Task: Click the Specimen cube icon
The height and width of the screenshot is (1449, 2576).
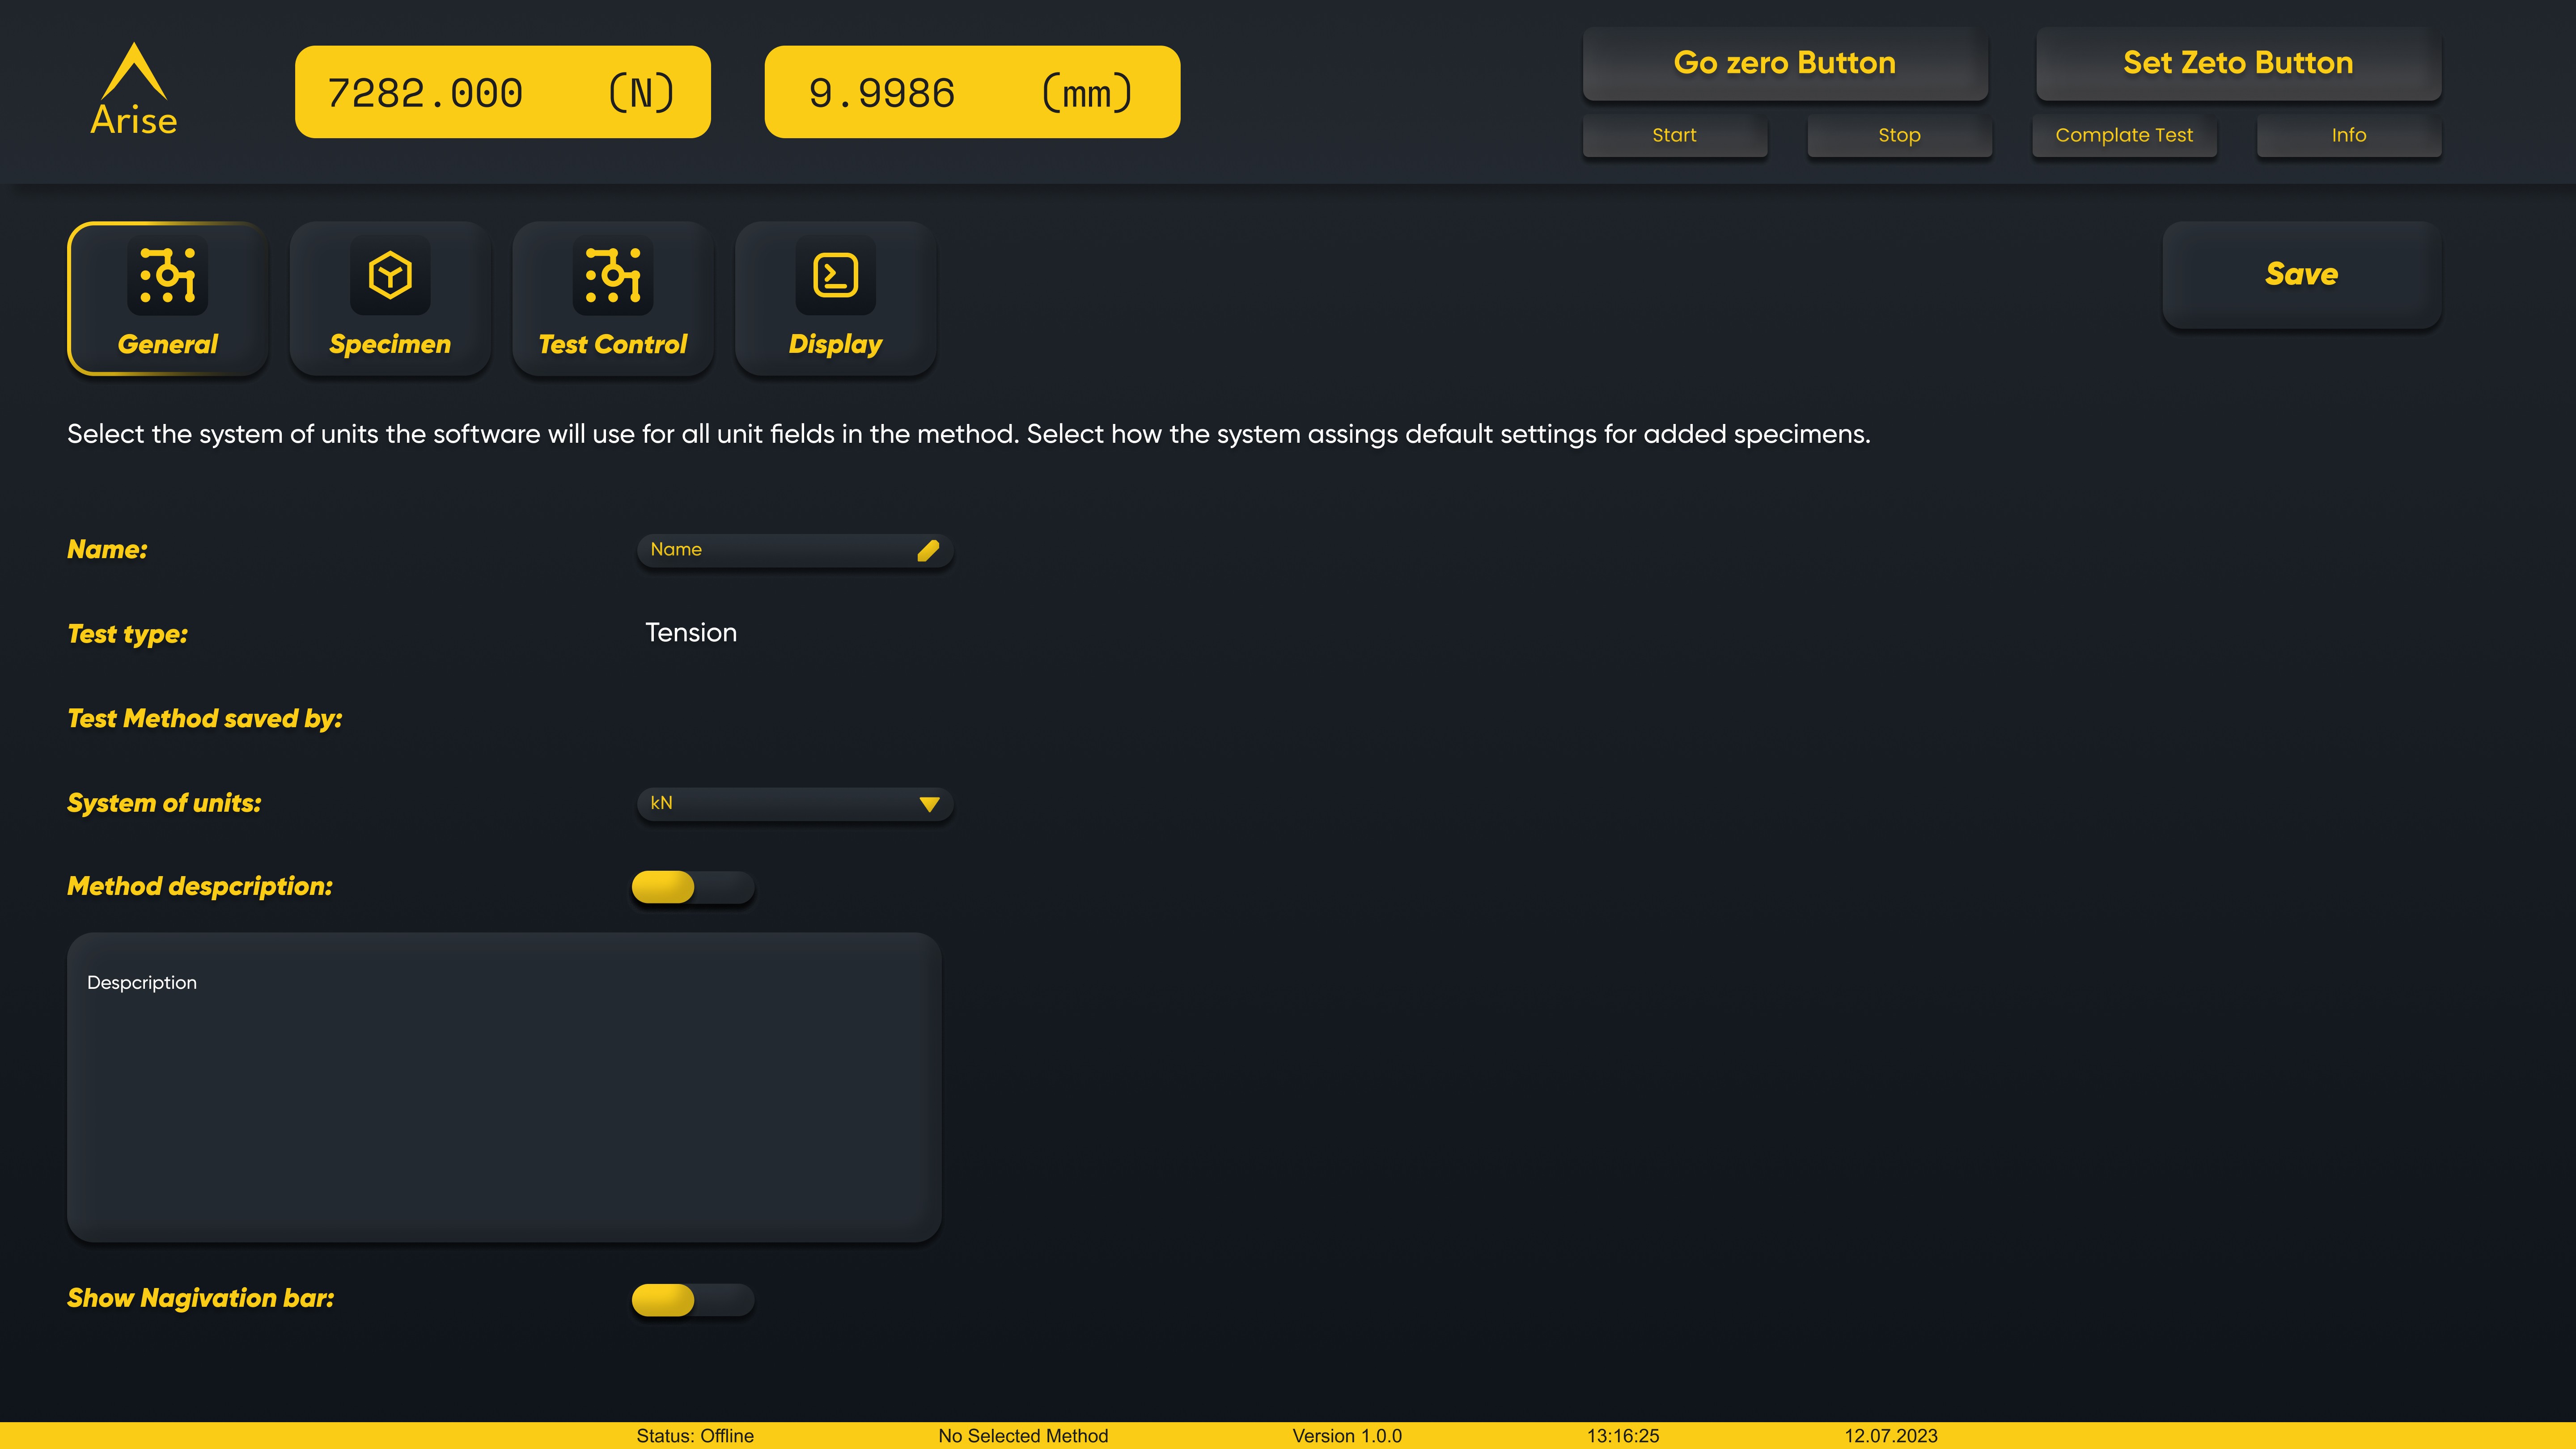Action: [390, 275]
